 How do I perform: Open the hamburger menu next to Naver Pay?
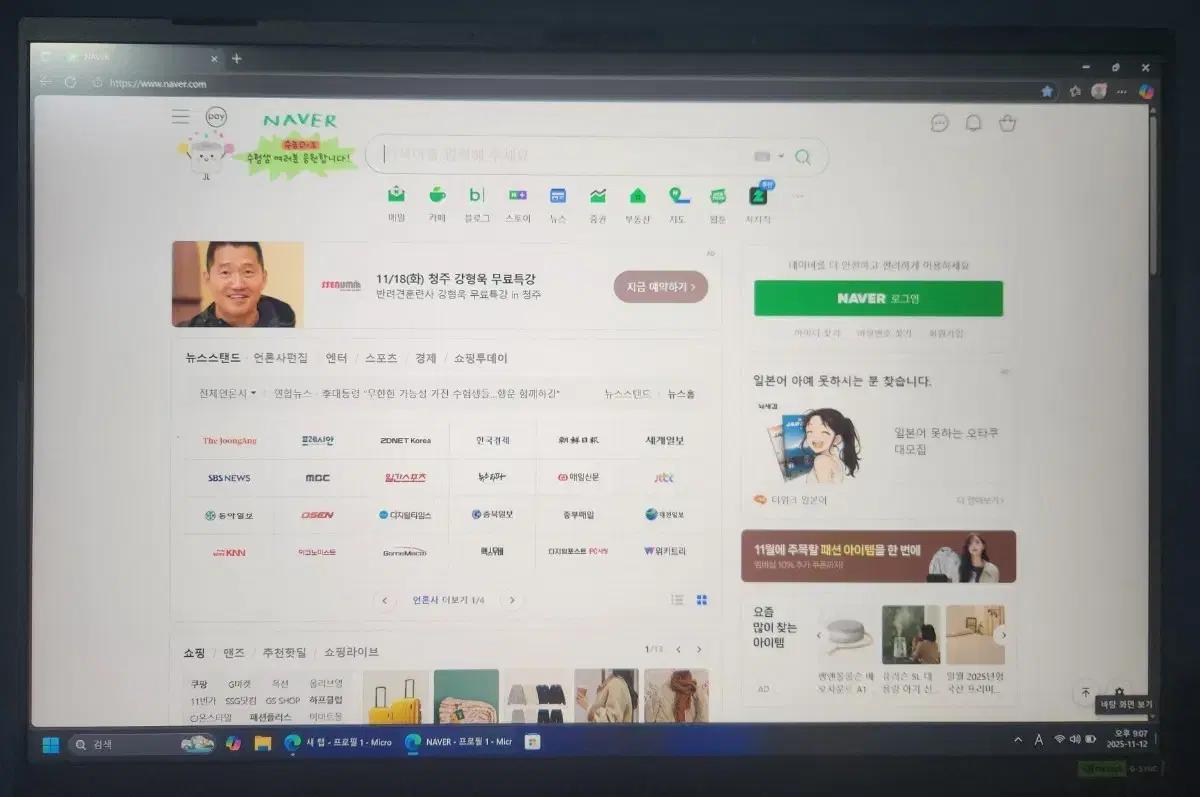[180, 116]
